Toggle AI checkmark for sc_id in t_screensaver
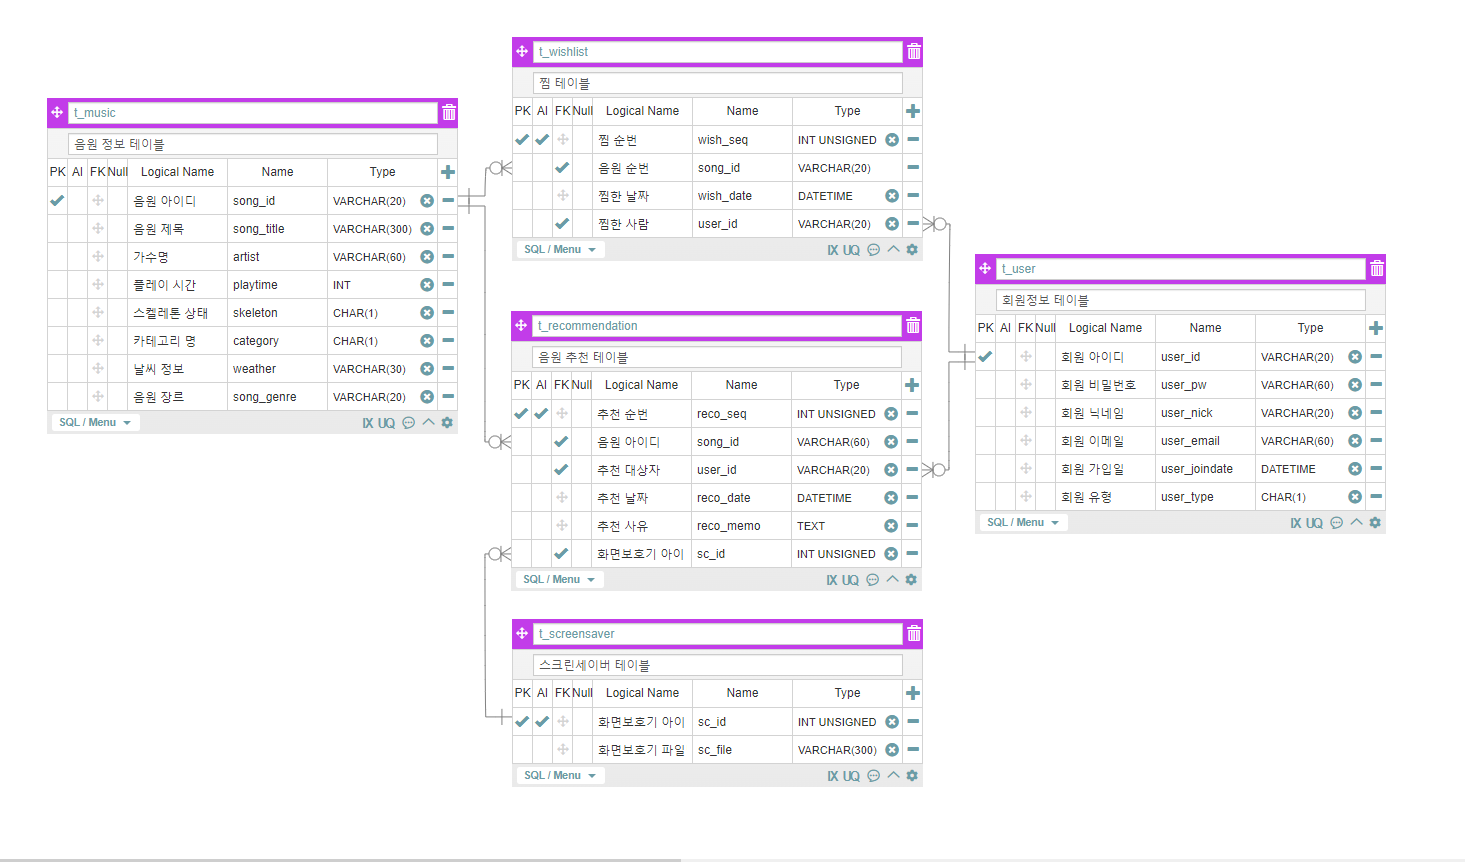1465x862 pixels. pyautogui.click(x=542, y=722)
